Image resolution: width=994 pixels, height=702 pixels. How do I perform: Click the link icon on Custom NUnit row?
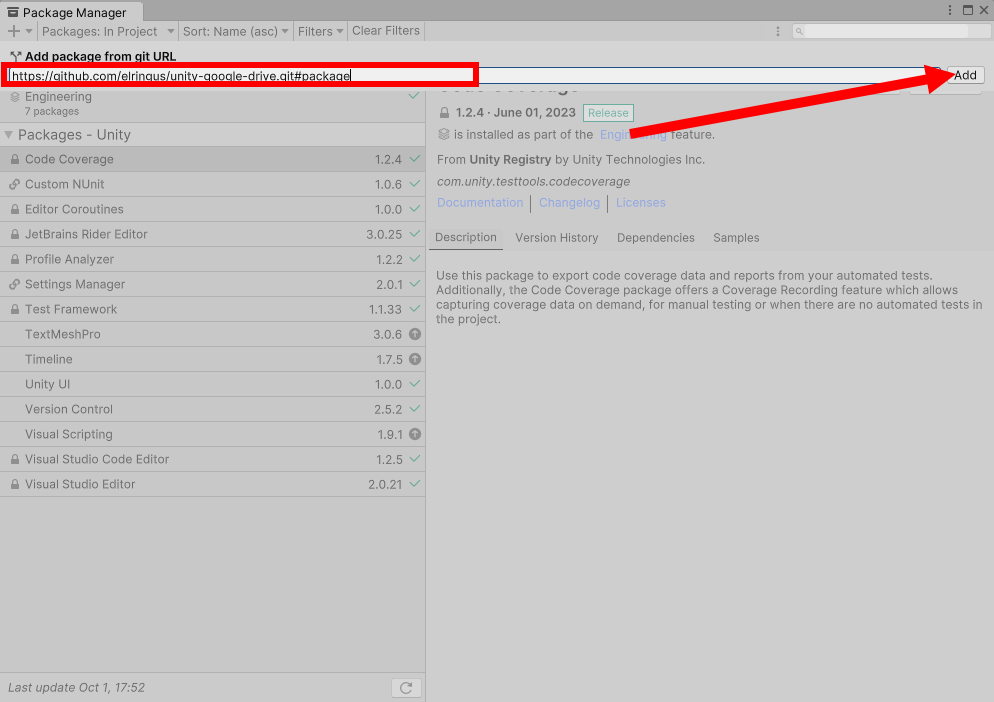click(15, 185)
